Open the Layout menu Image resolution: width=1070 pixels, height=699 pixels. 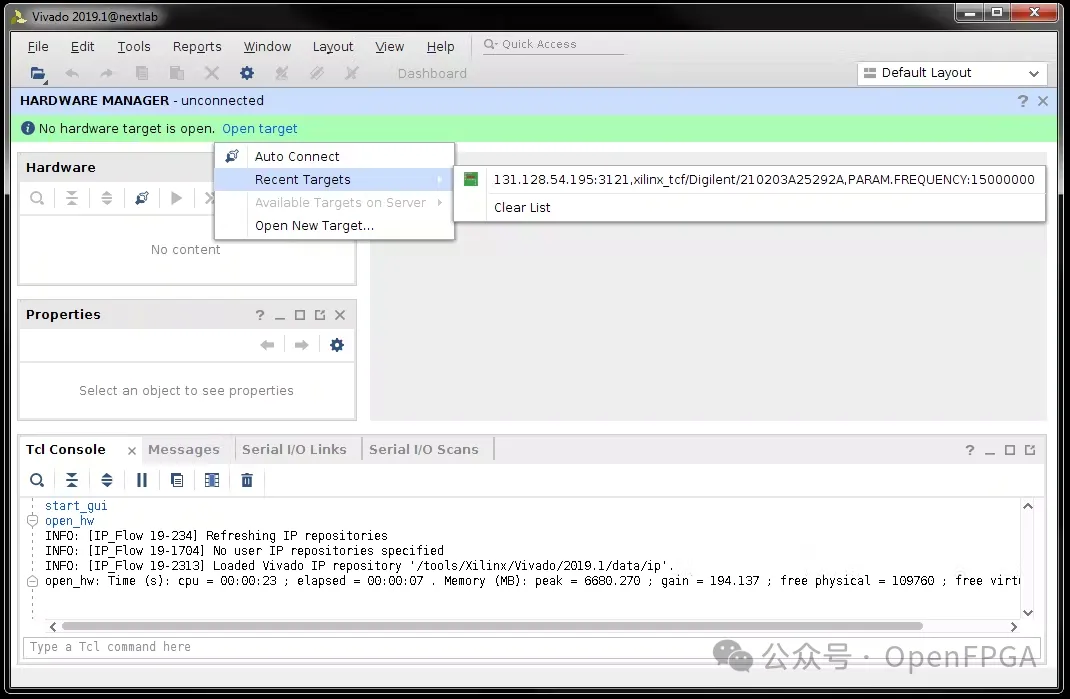[x=333, y=46]
